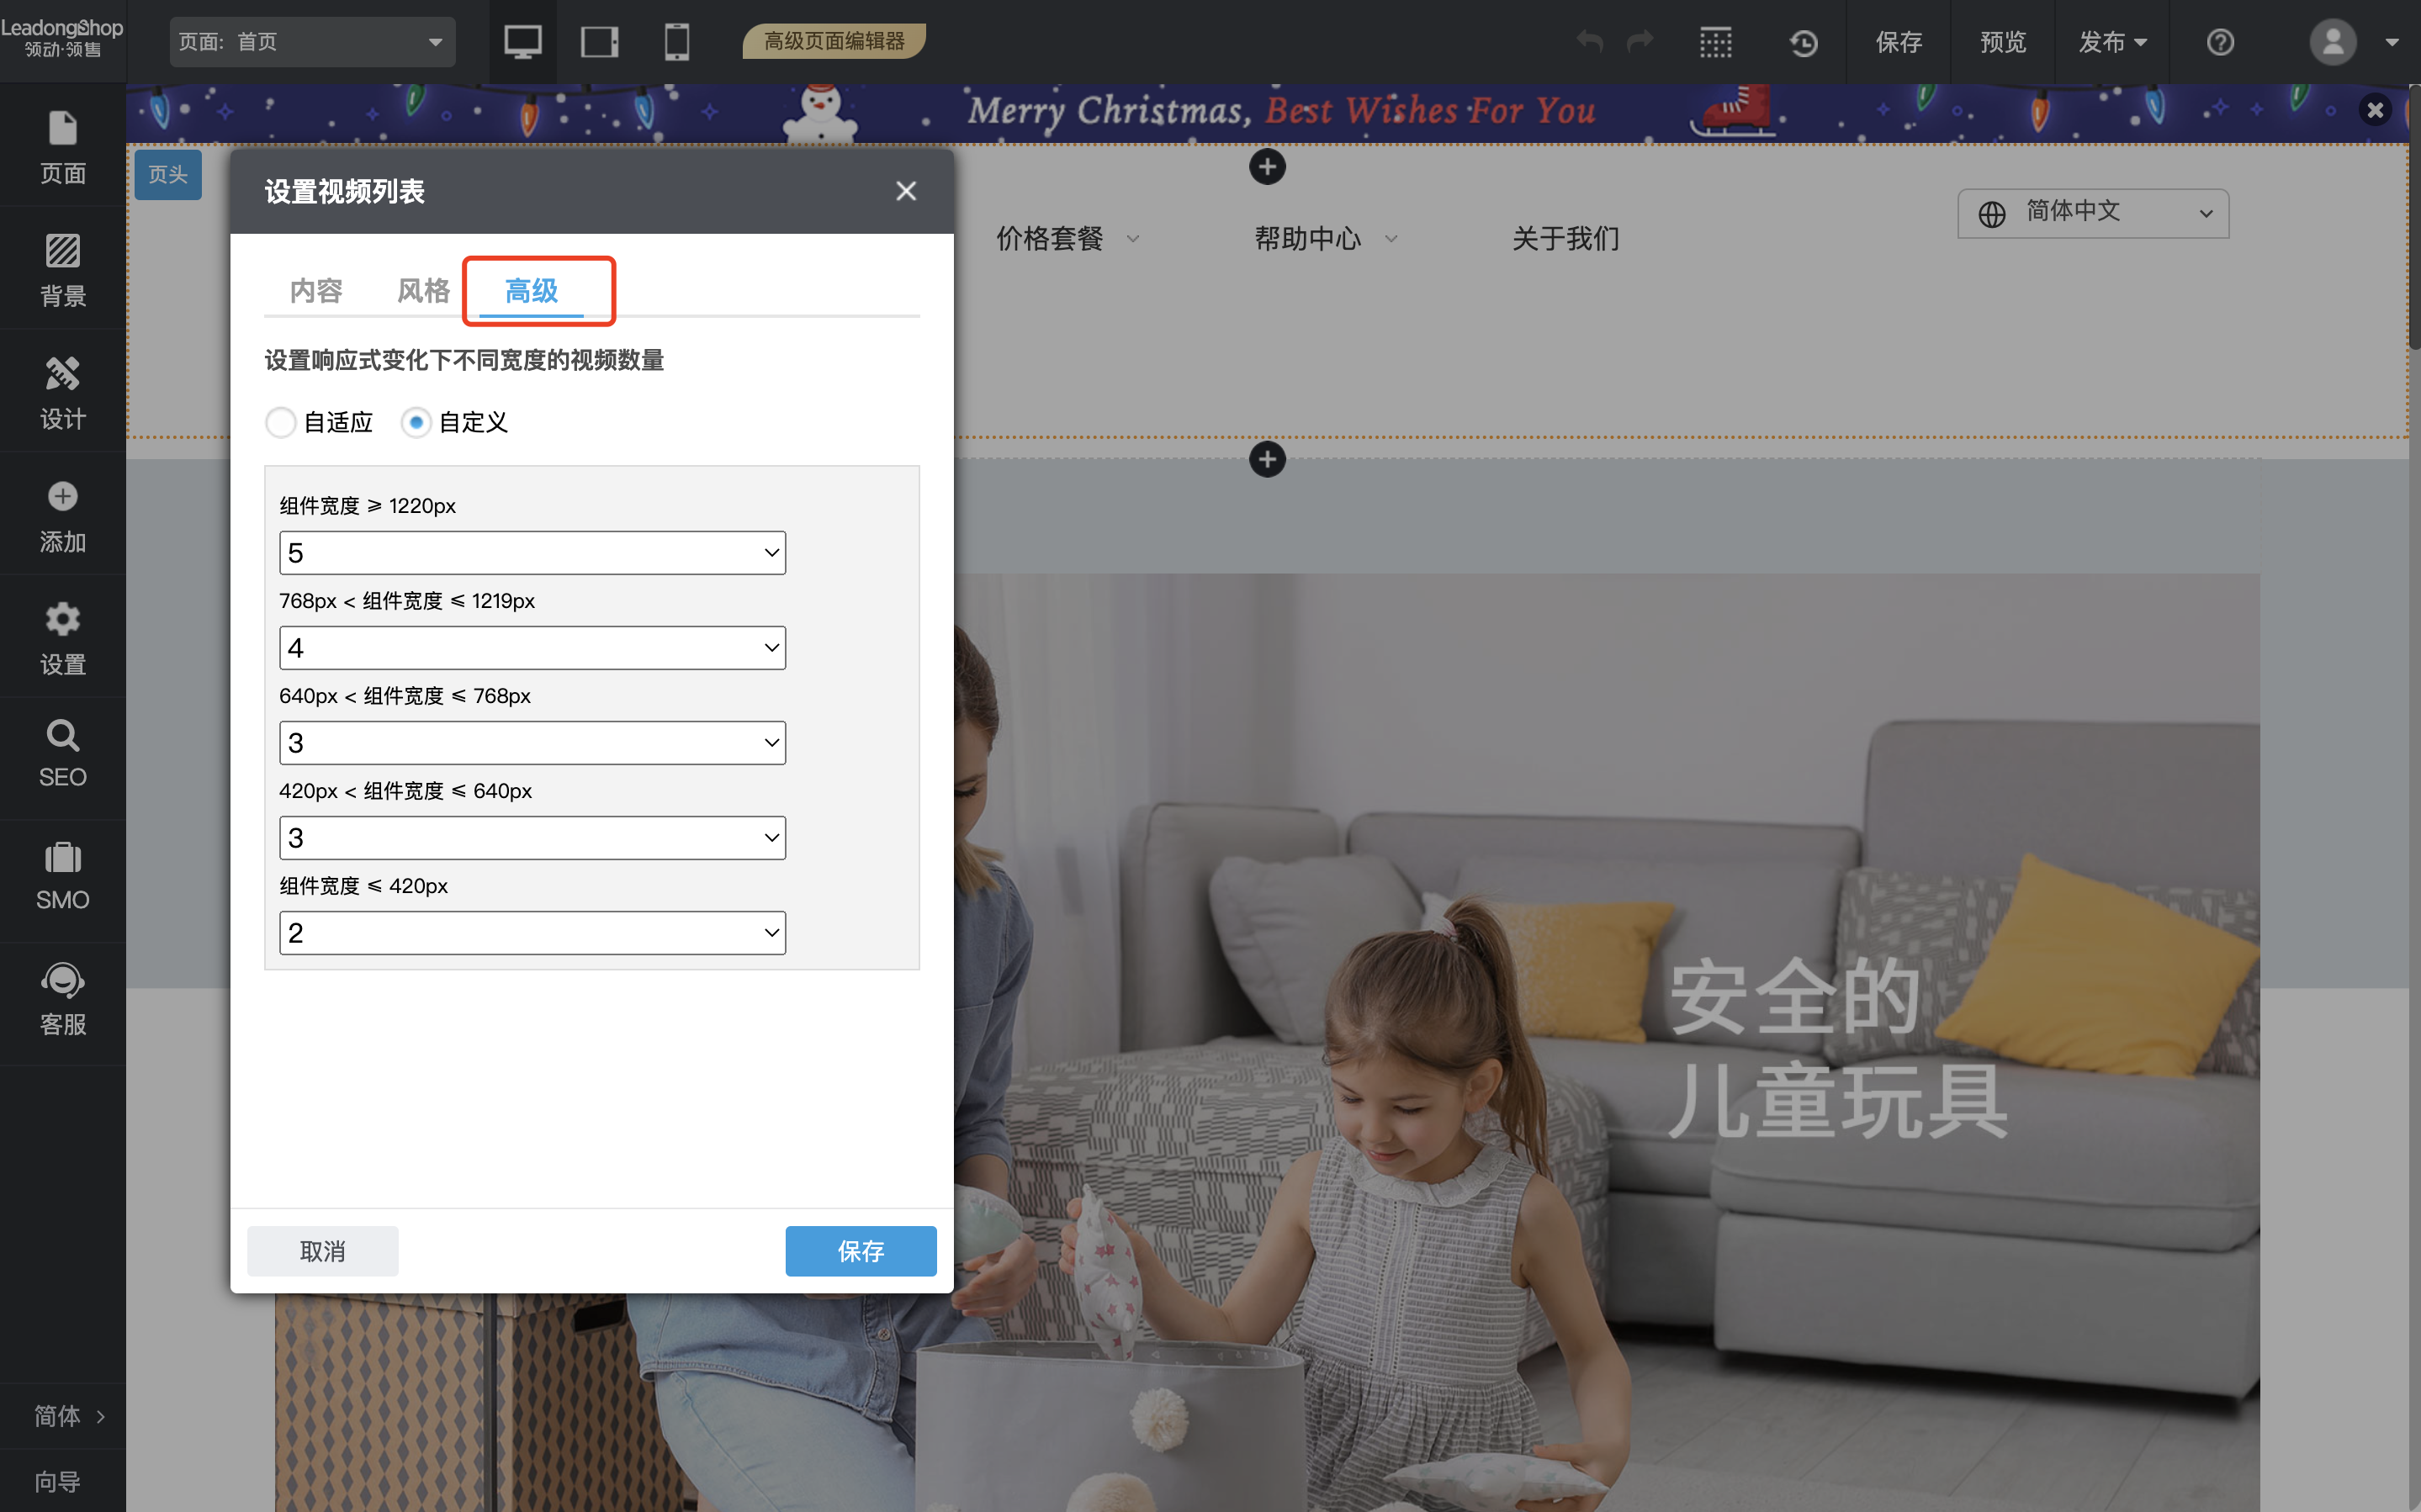Click the 取消 cancel button
This screenshot has width=2421, height=1512.
[x=322, y=1250]
